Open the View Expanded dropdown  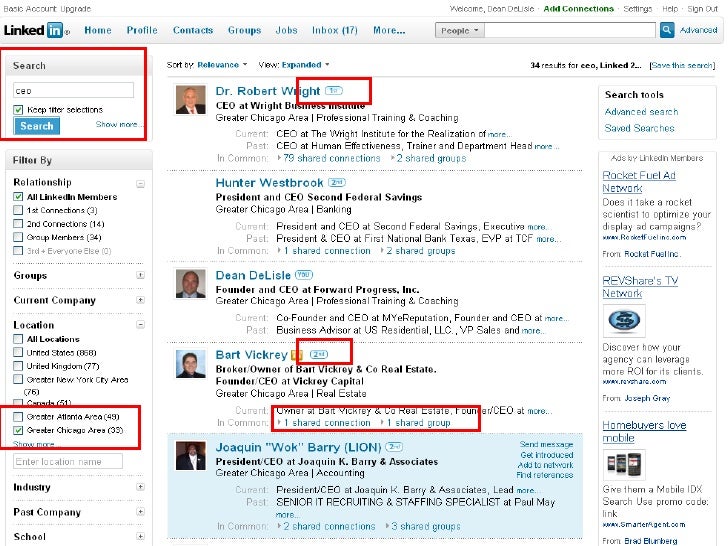(x=305, y=65)
